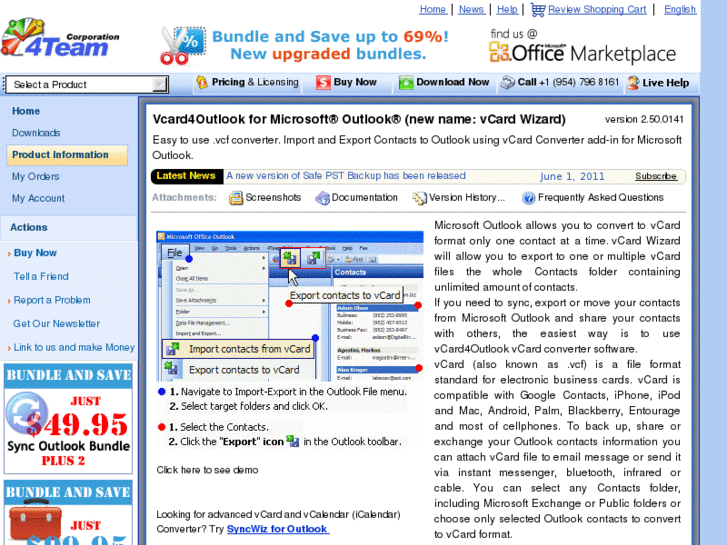Screen dimensions: 727x545
Task: Go to Home in the sidebar
Action: click(x=26, y=111)
